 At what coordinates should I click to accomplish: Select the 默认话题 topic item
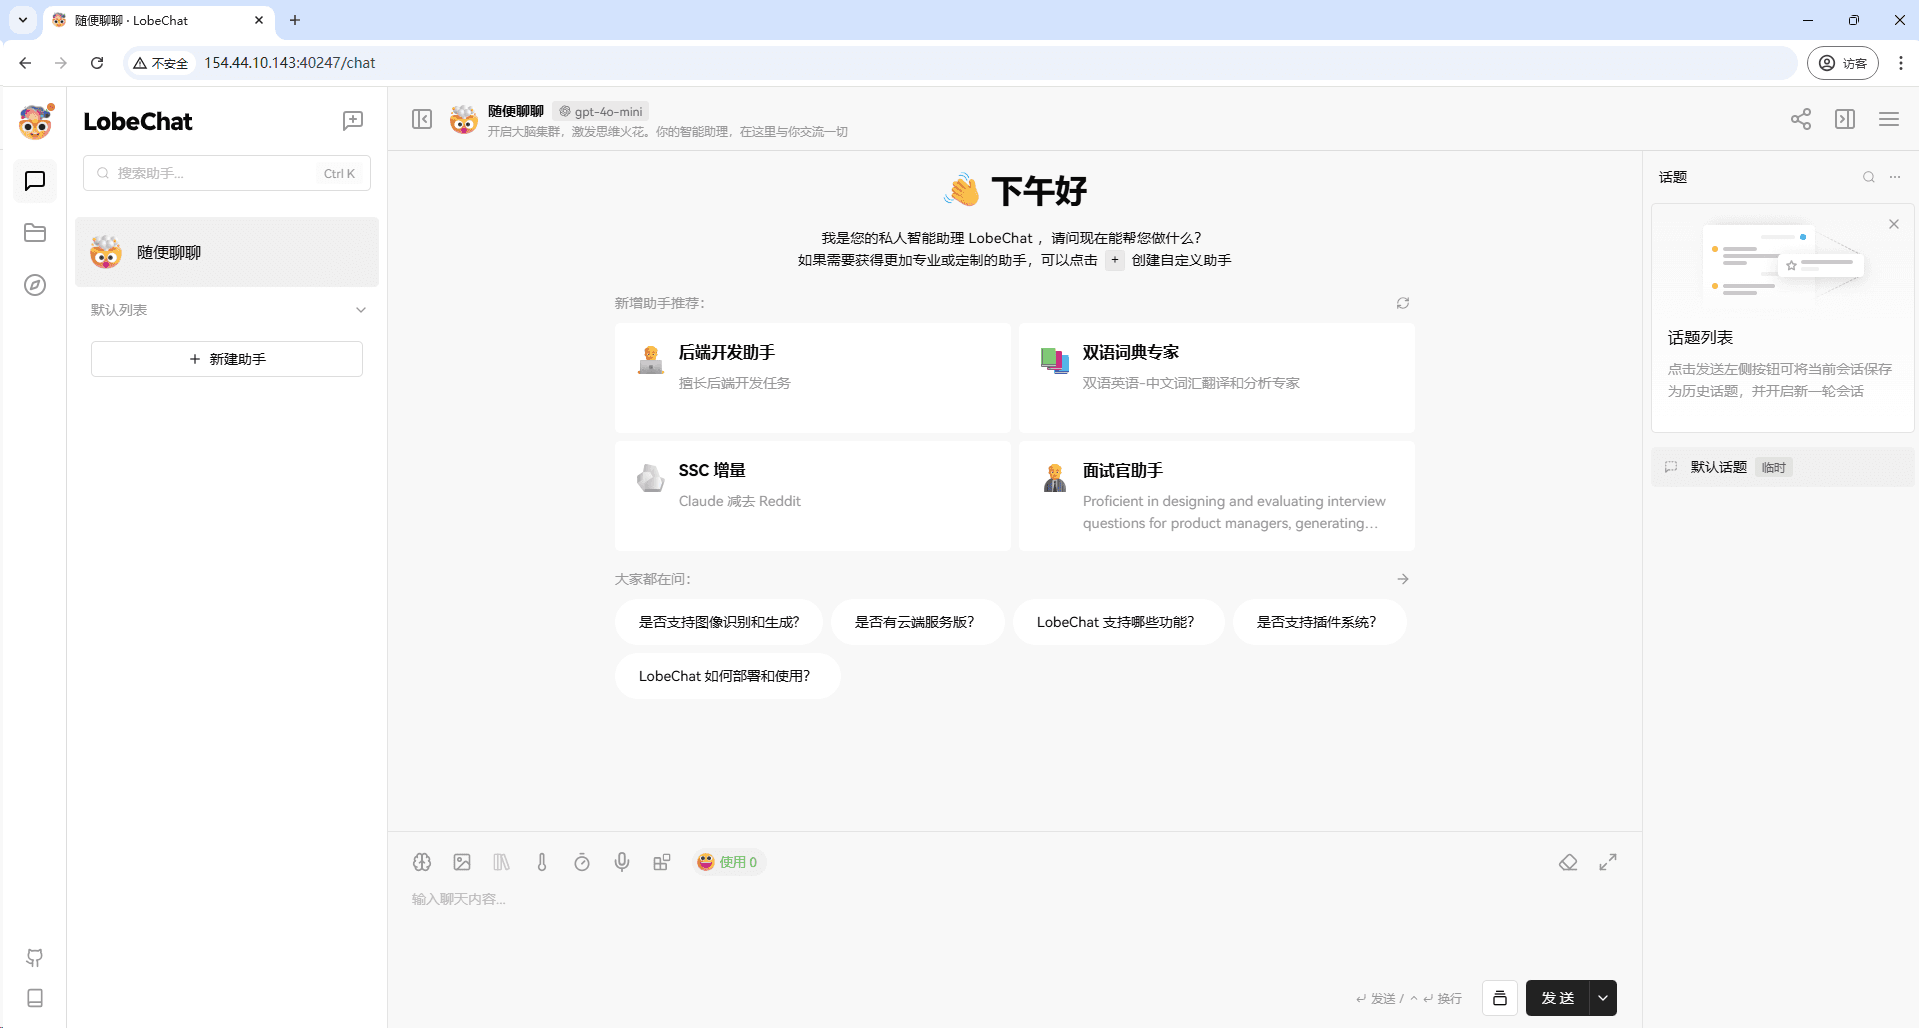1718,467
